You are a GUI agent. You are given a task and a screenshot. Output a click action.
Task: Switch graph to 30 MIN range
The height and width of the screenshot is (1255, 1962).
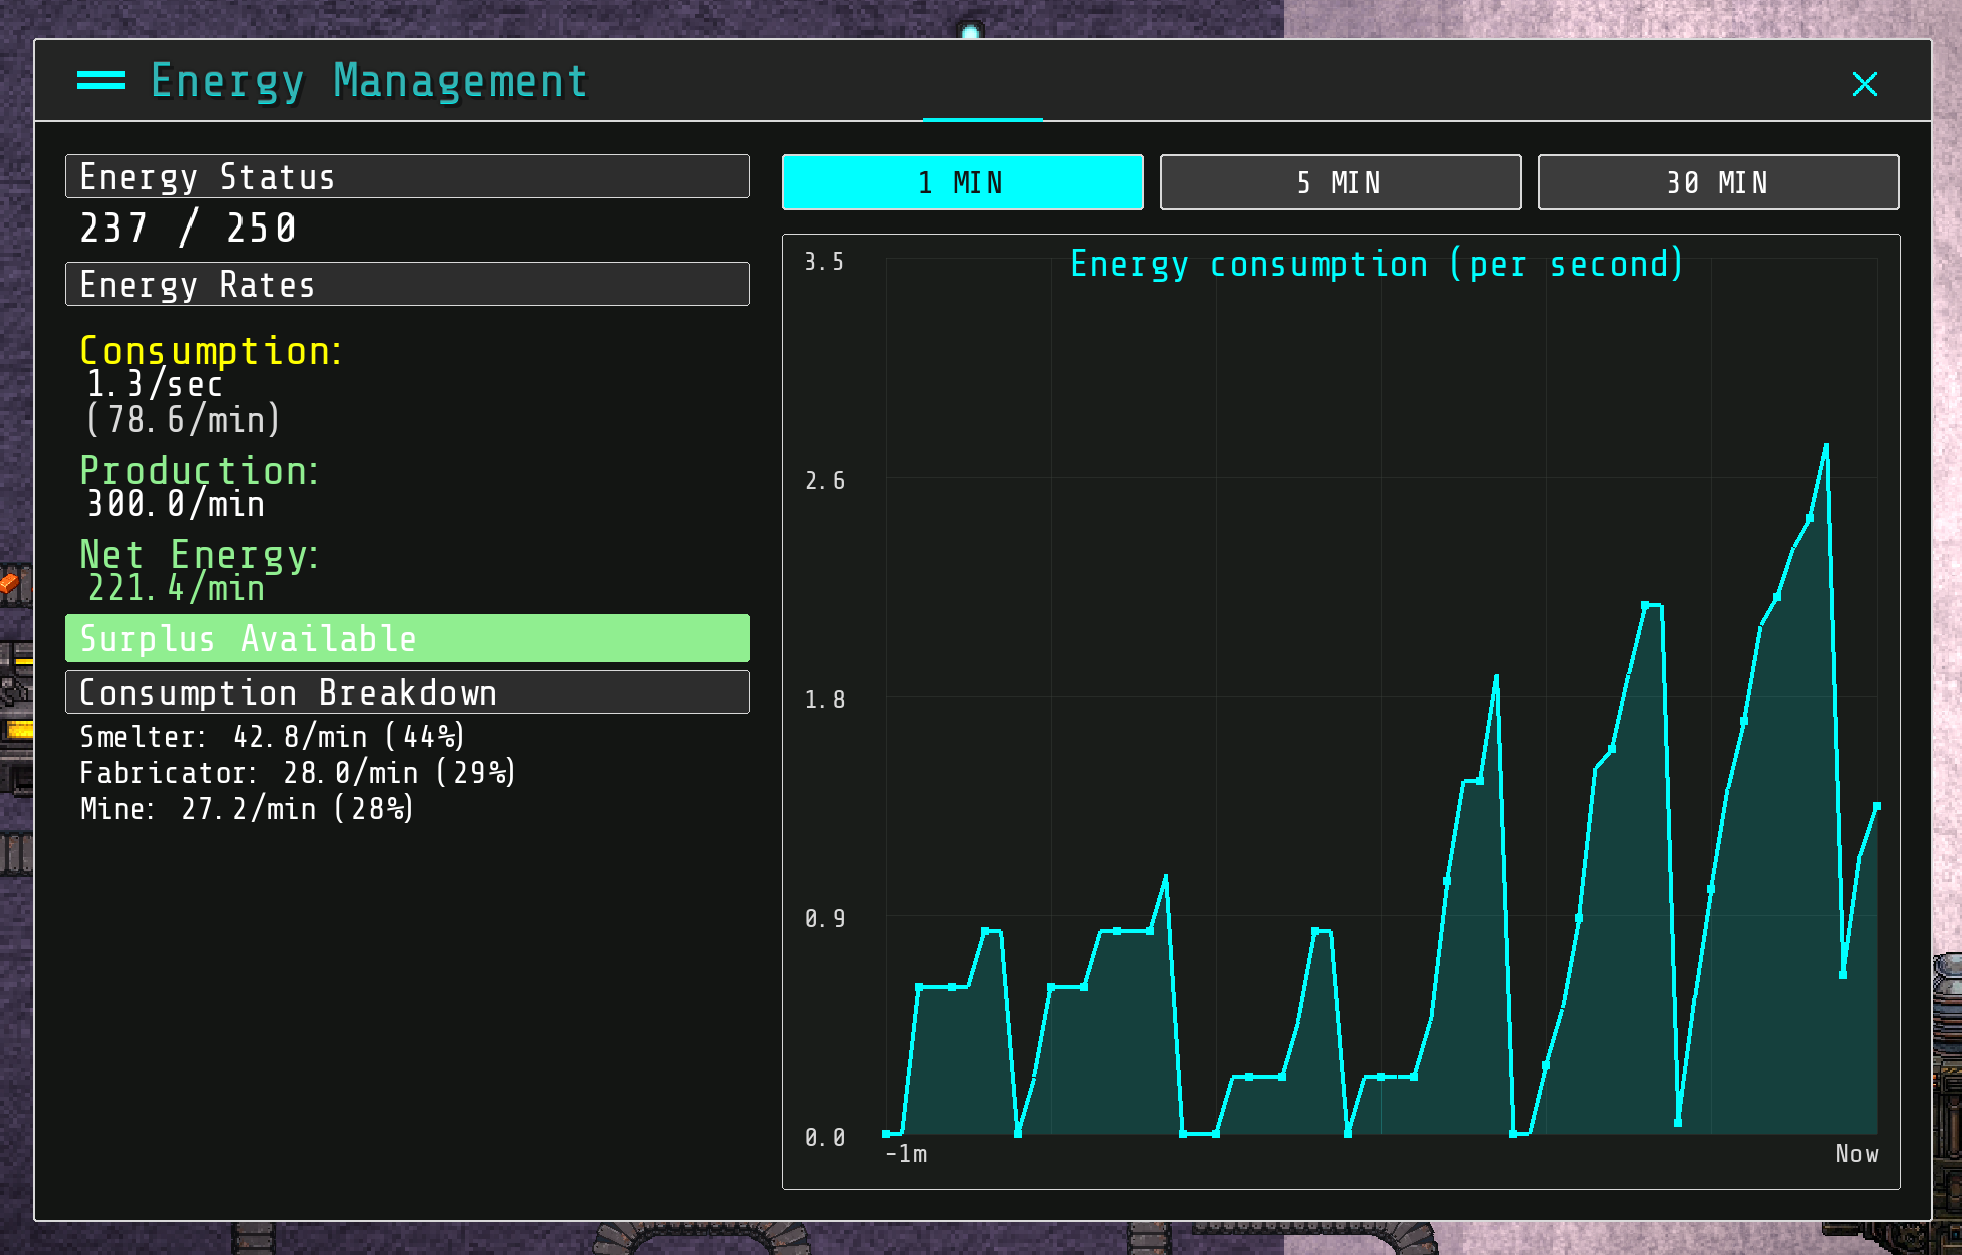[x=1718, y=182]
